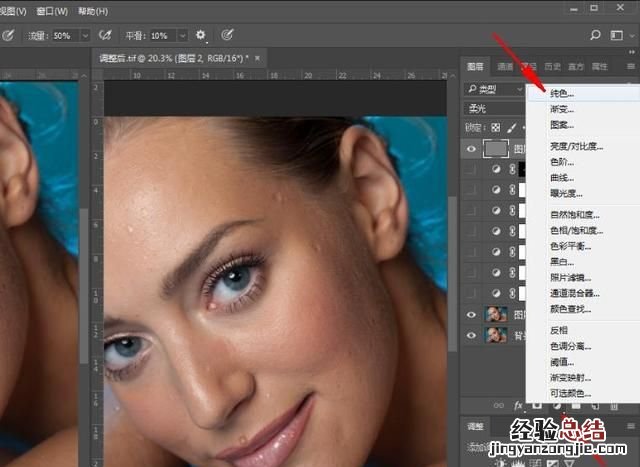This screenshot has height=467, width=640.
Task: Click the lock transparent pixels icon
Action: pyautogui.click(x=496, y=128)
